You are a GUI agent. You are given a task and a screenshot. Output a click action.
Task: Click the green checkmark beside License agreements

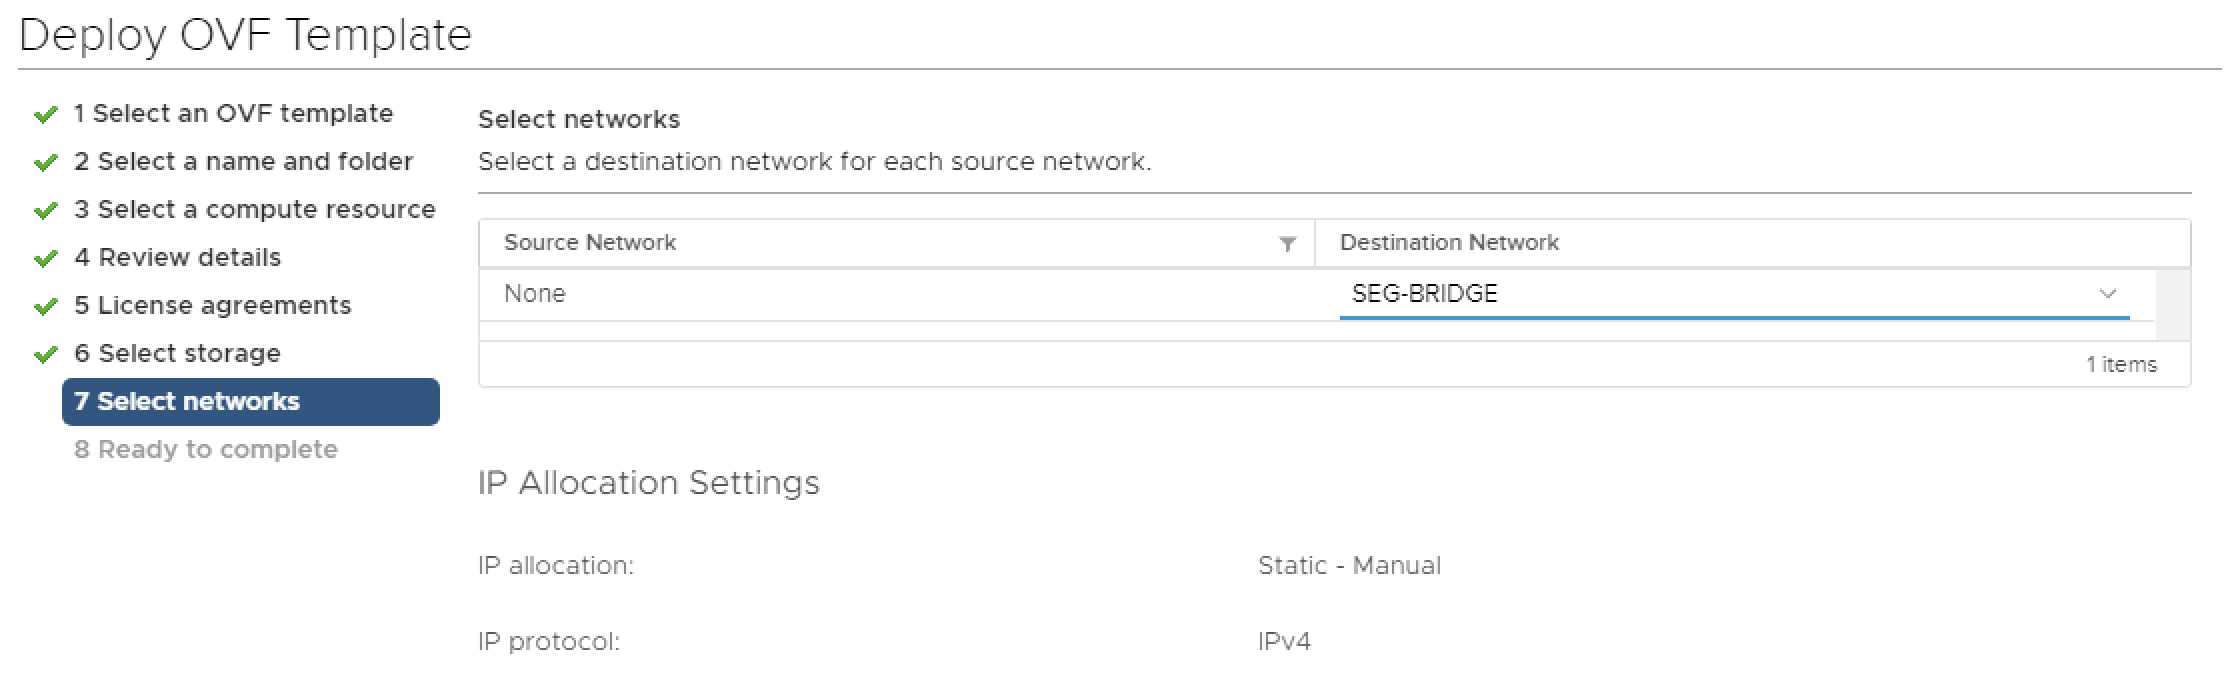tap(45, 307)
